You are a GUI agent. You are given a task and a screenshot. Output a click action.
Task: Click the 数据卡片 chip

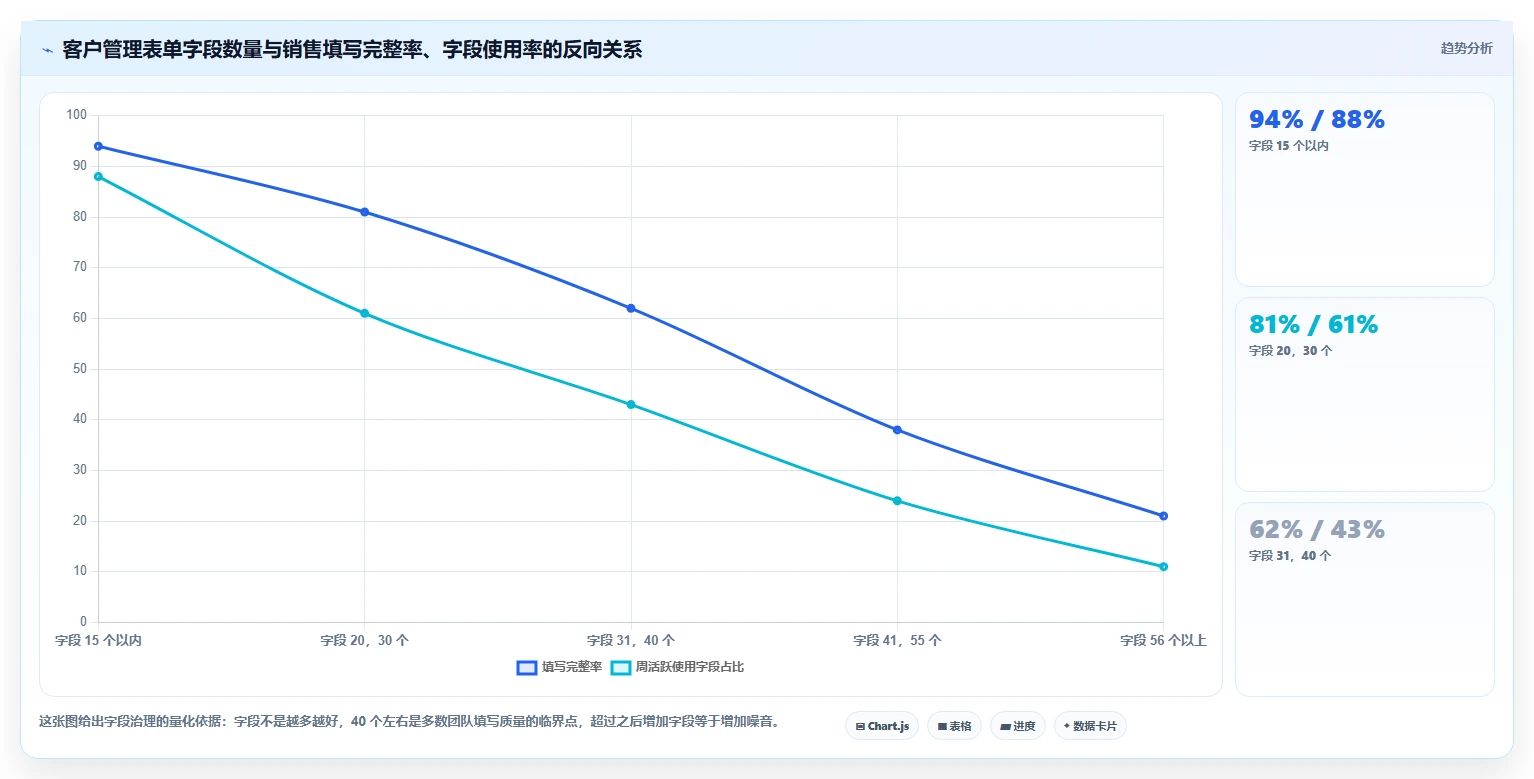1090,726
